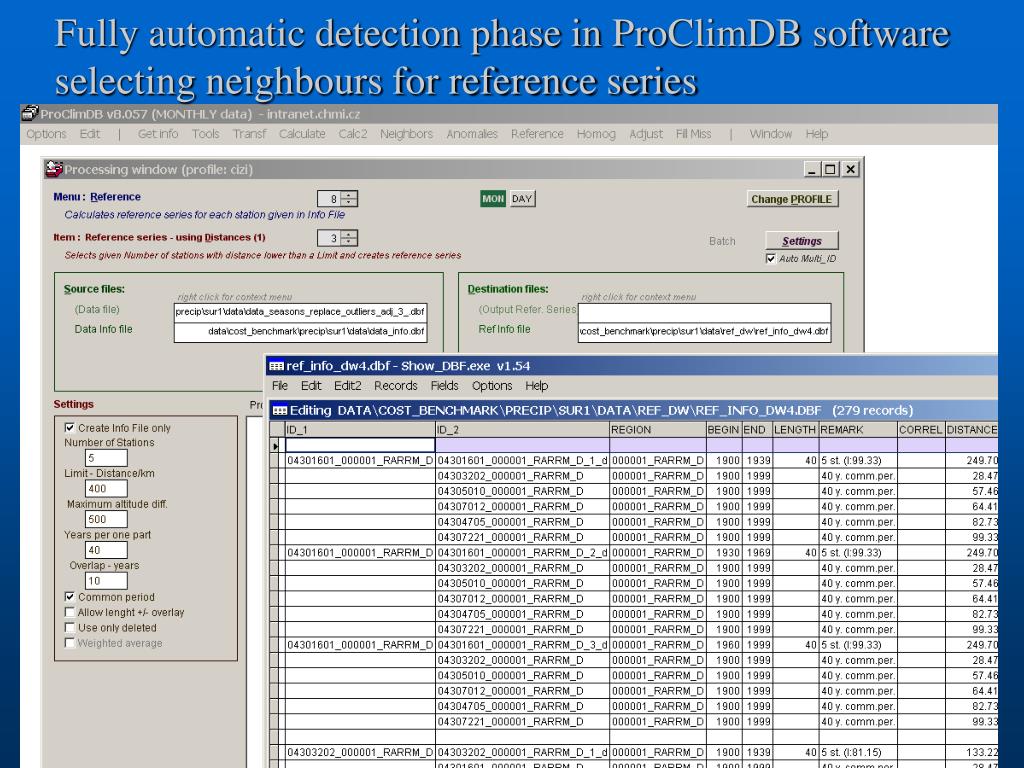Screen dimensions: 1024x768
Task: Open the Get info menu
Action: pos(157,134)
